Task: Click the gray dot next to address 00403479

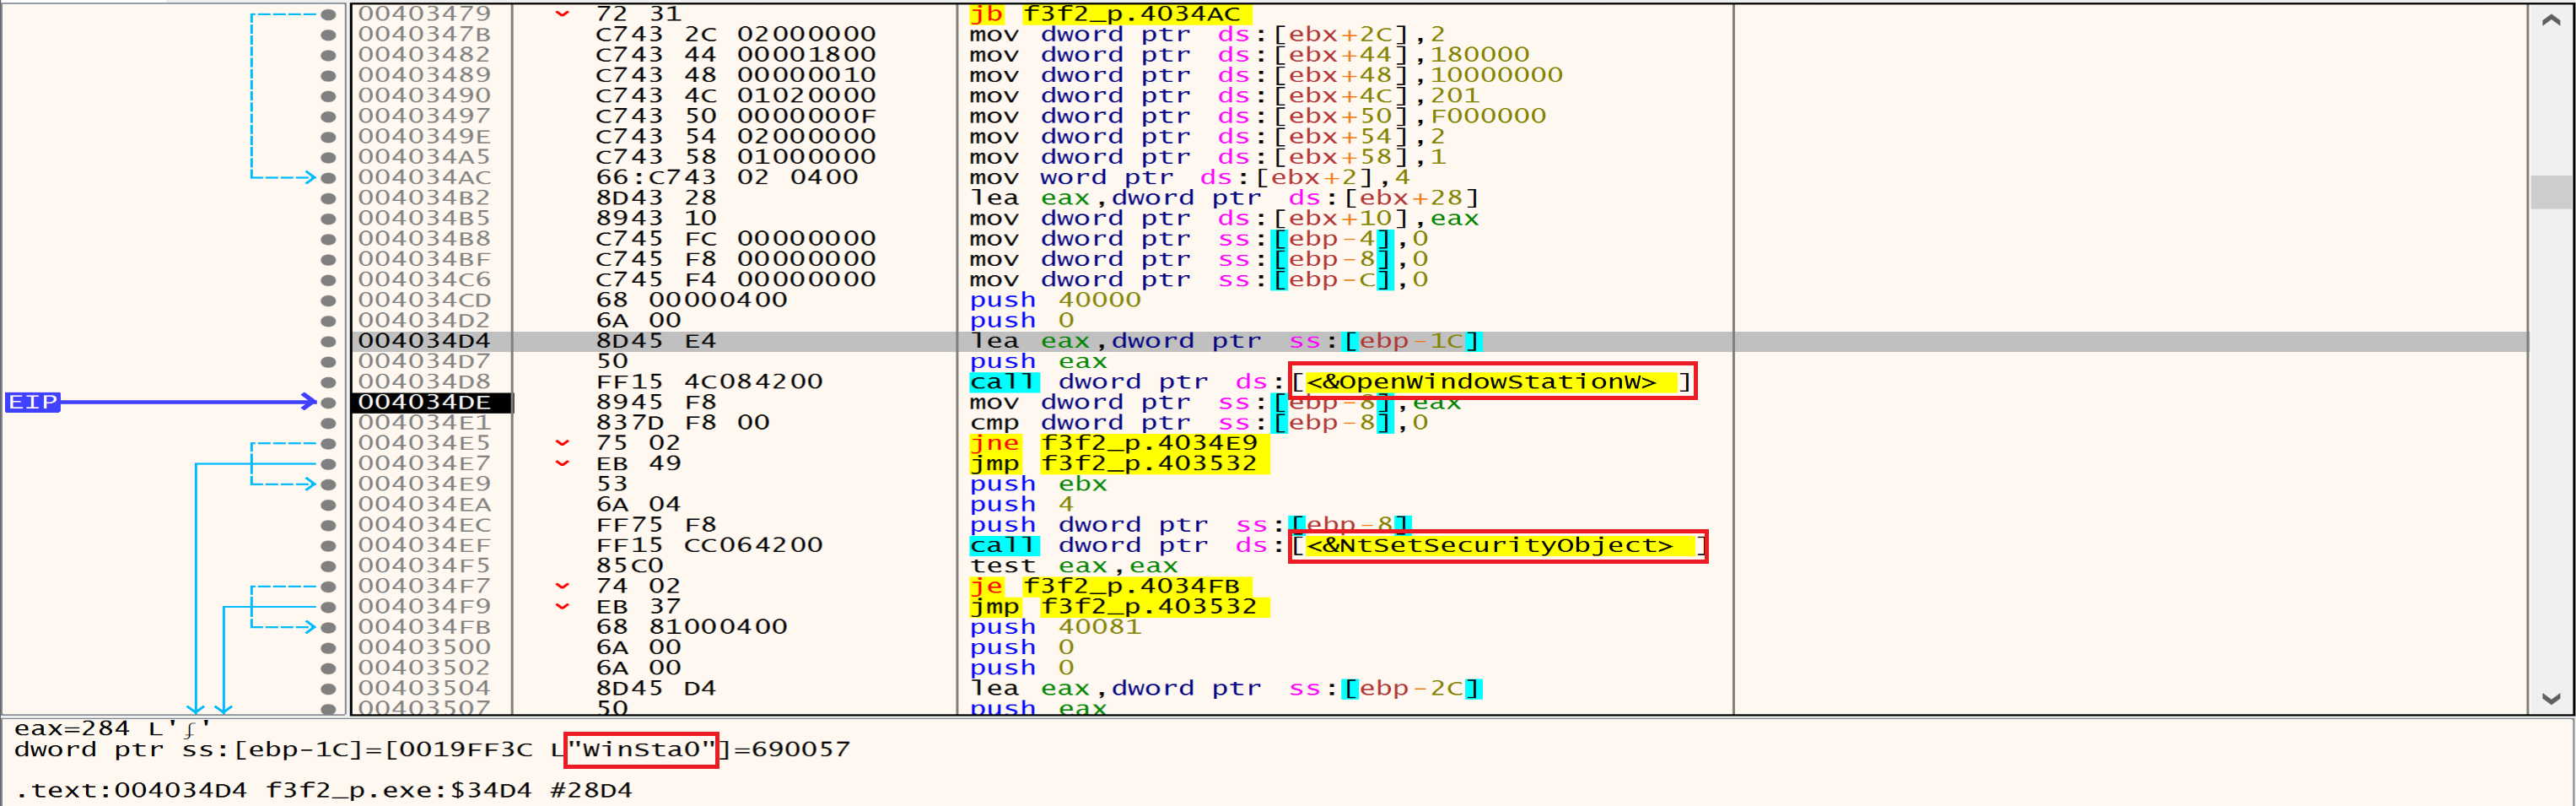Action: tap(329, 14)
